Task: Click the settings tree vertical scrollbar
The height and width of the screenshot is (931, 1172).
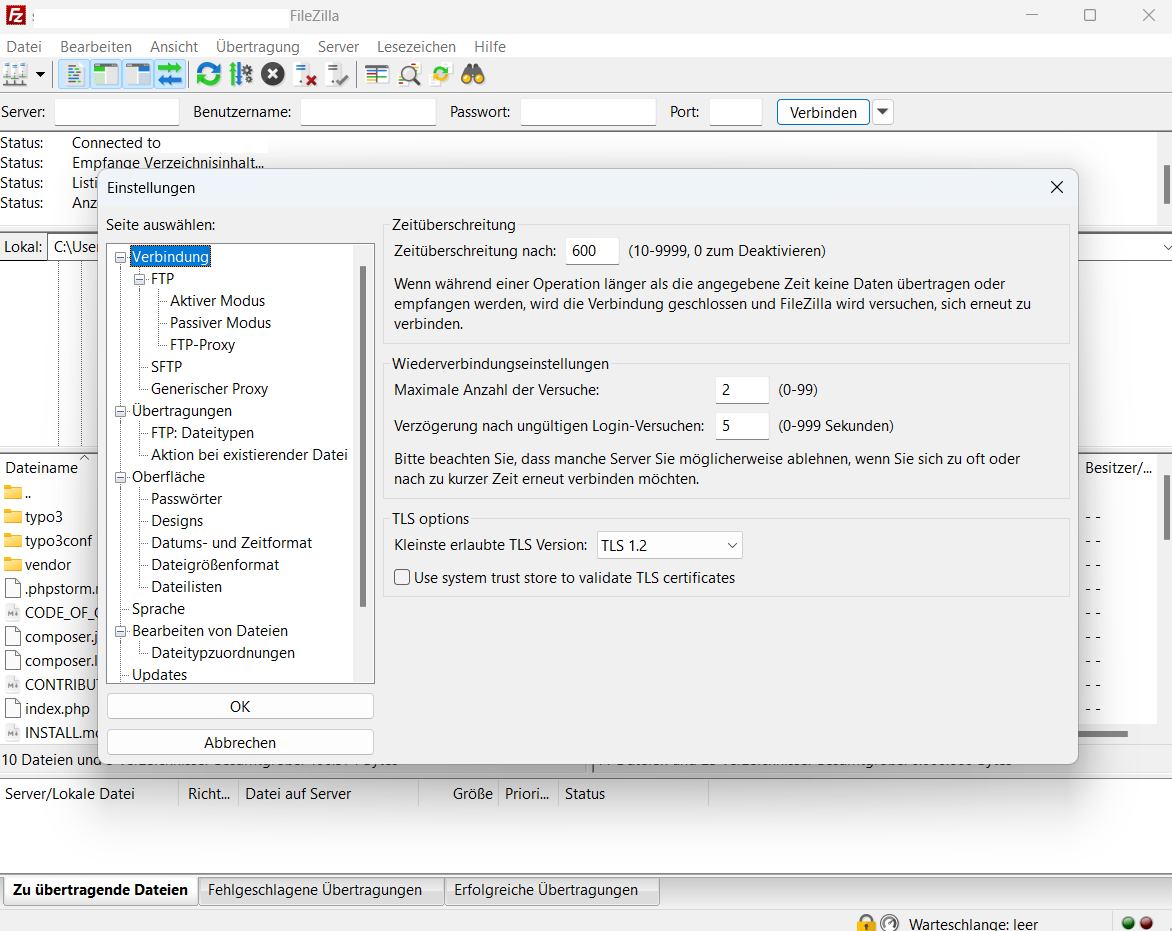Action: point(363,436)
